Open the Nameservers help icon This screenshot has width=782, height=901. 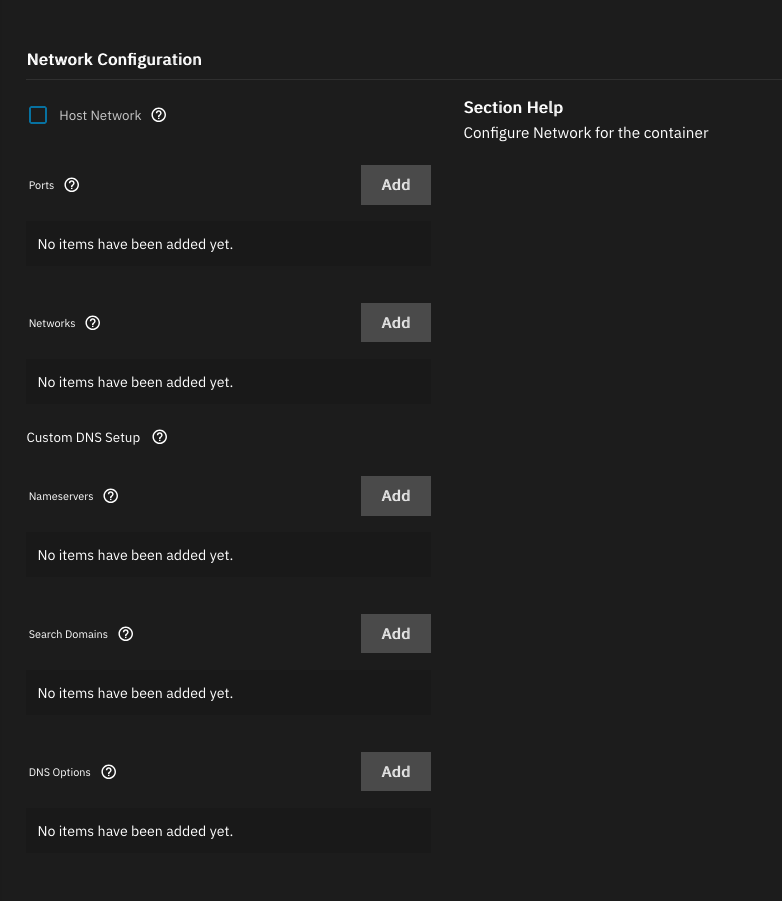pos(111,496)
